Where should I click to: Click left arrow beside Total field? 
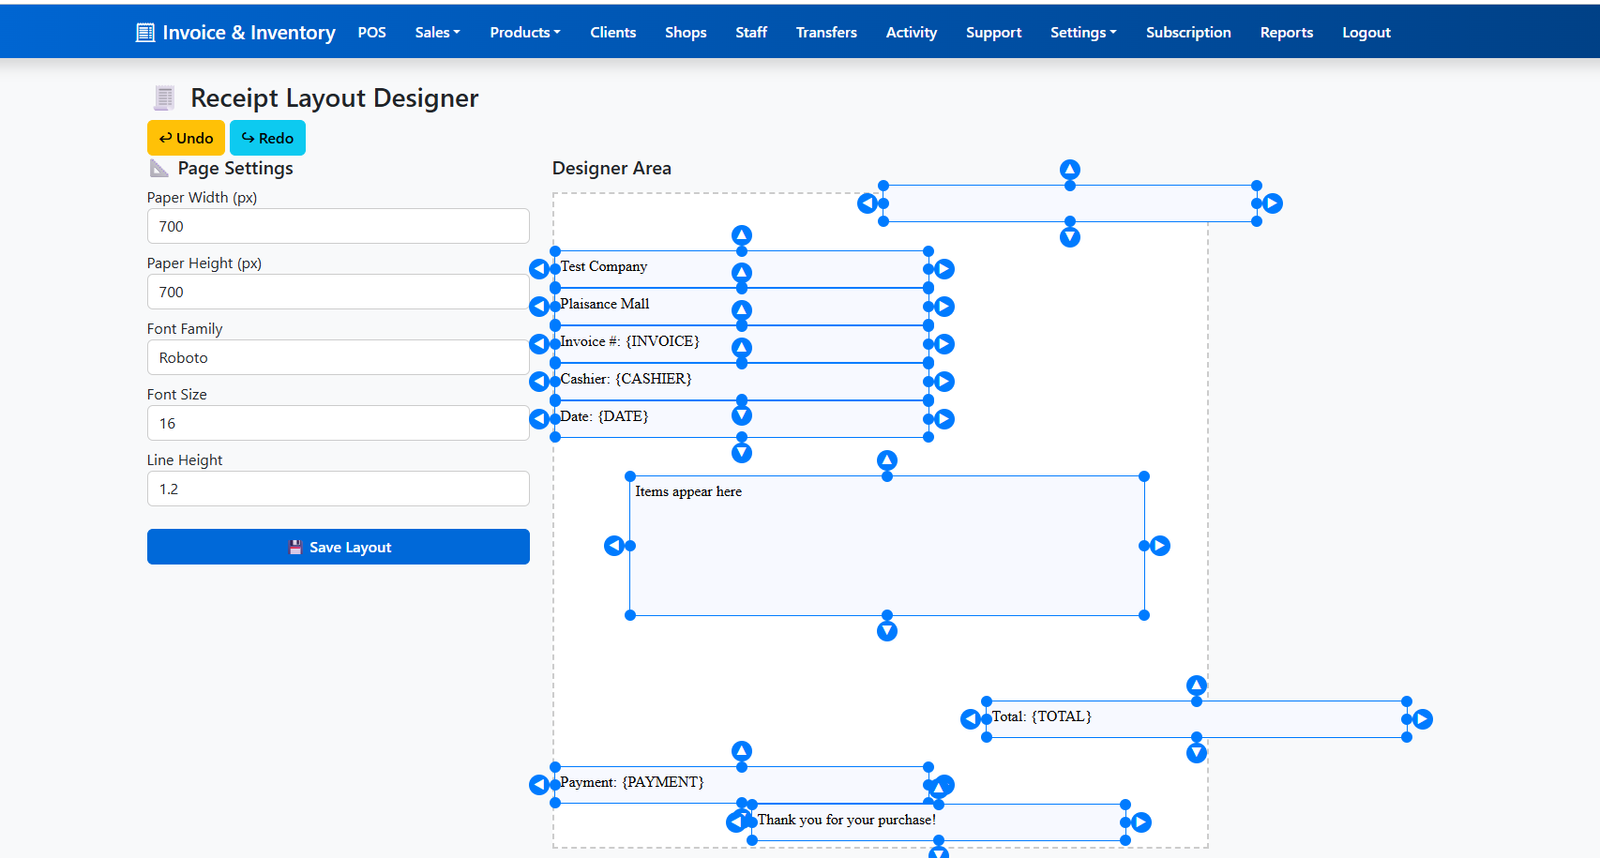coord(970,719)
